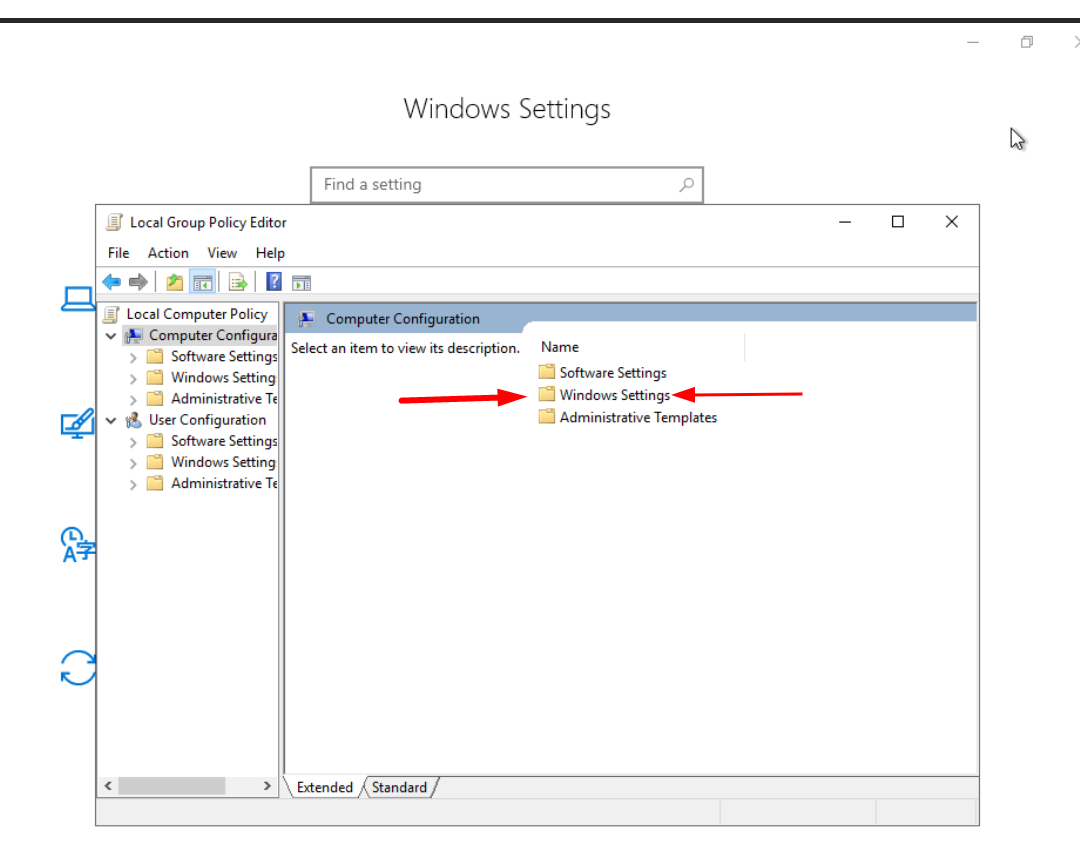
Task: Switch to the Standard tab
Action: pos(399,788)
